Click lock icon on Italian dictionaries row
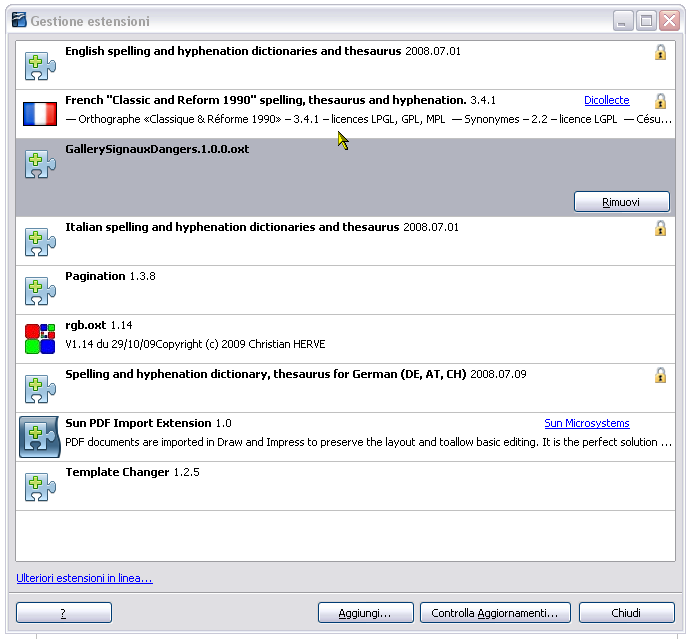The image size is (691, 639). pos(660,228)
